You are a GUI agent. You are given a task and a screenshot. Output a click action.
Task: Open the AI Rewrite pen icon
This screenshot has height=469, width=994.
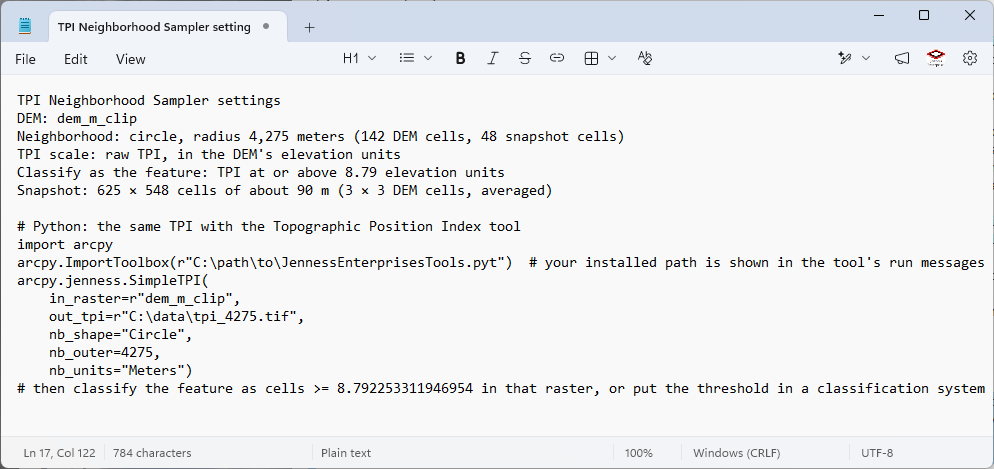point(844,58)
